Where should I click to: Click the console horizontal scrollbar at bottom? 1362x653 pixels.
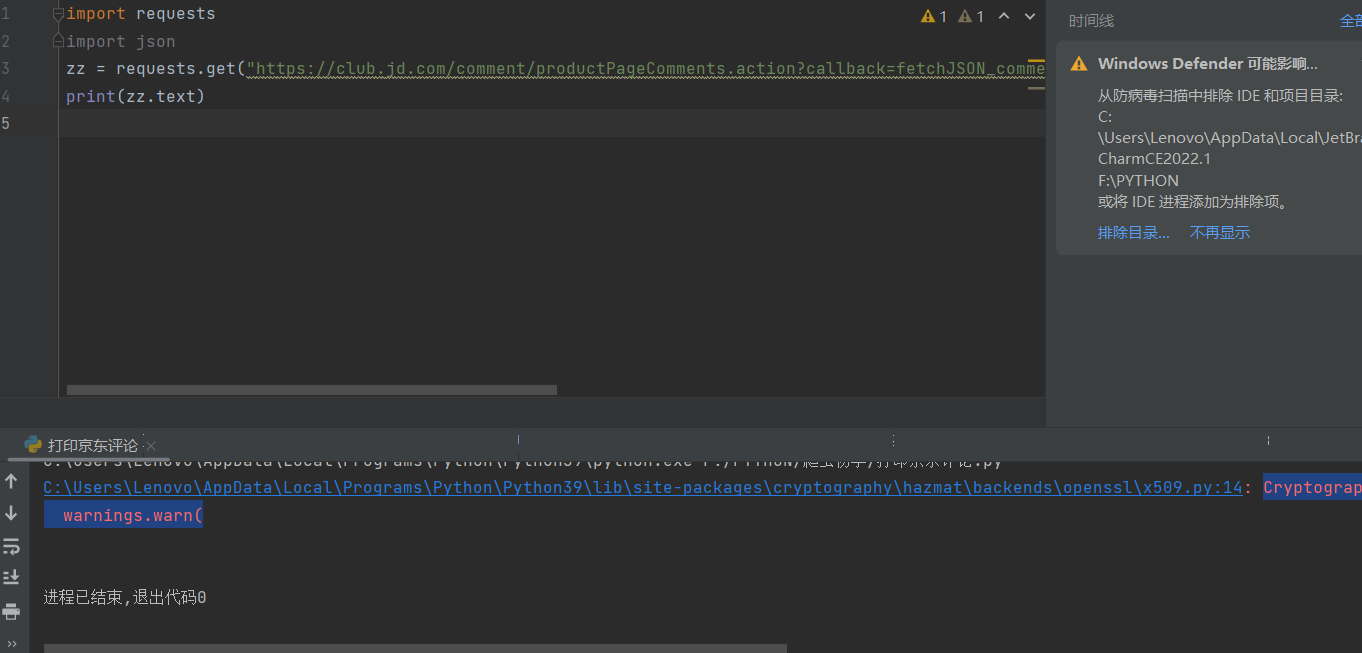pos(415,648)
